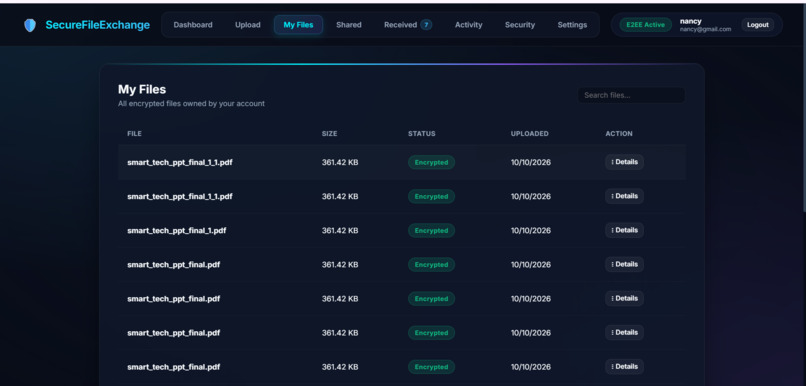Select file smart_tech_ppt_final_1.pdf
The image size is (806, 386).
pos(177,231)
